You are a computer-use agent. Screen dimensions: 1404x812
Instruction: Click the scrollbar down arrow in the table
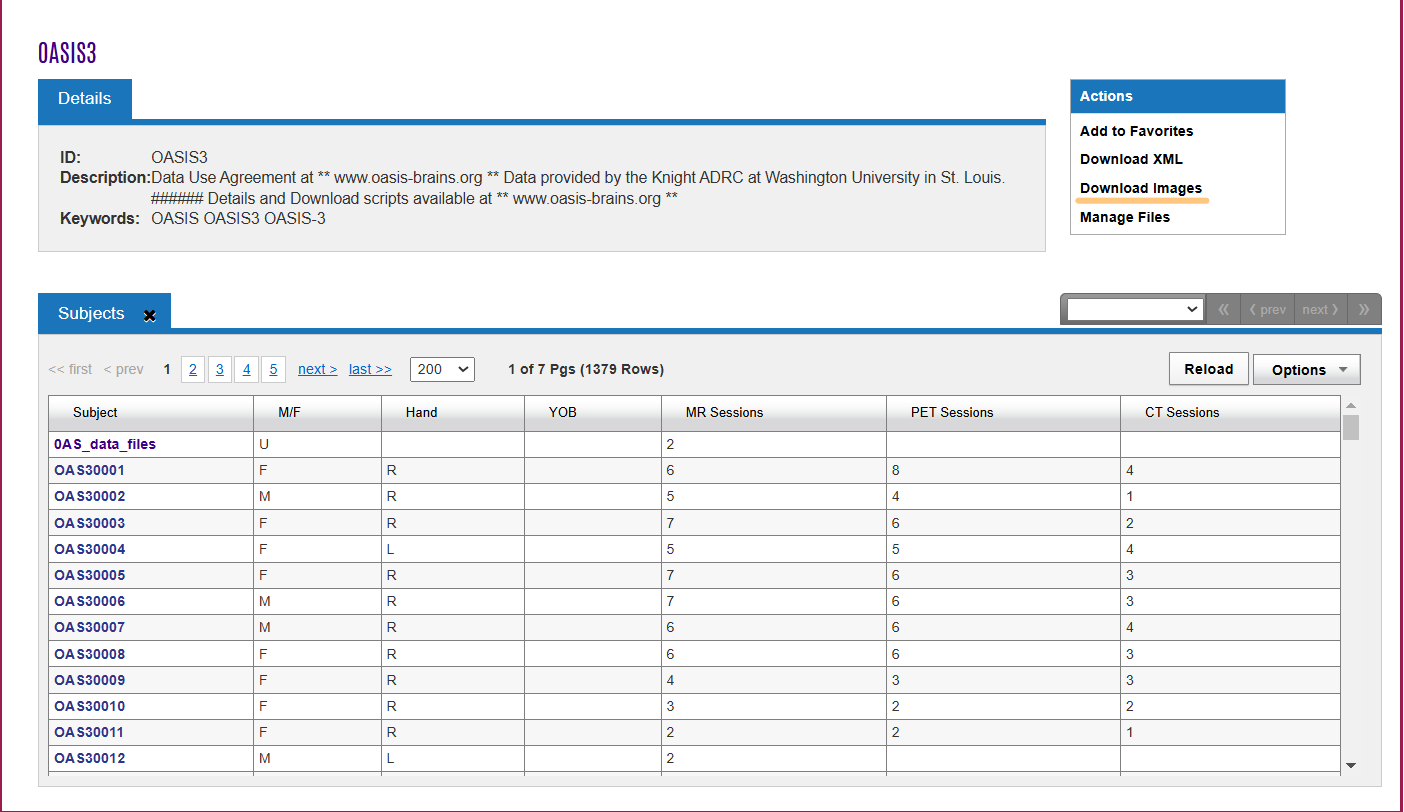1351,765
